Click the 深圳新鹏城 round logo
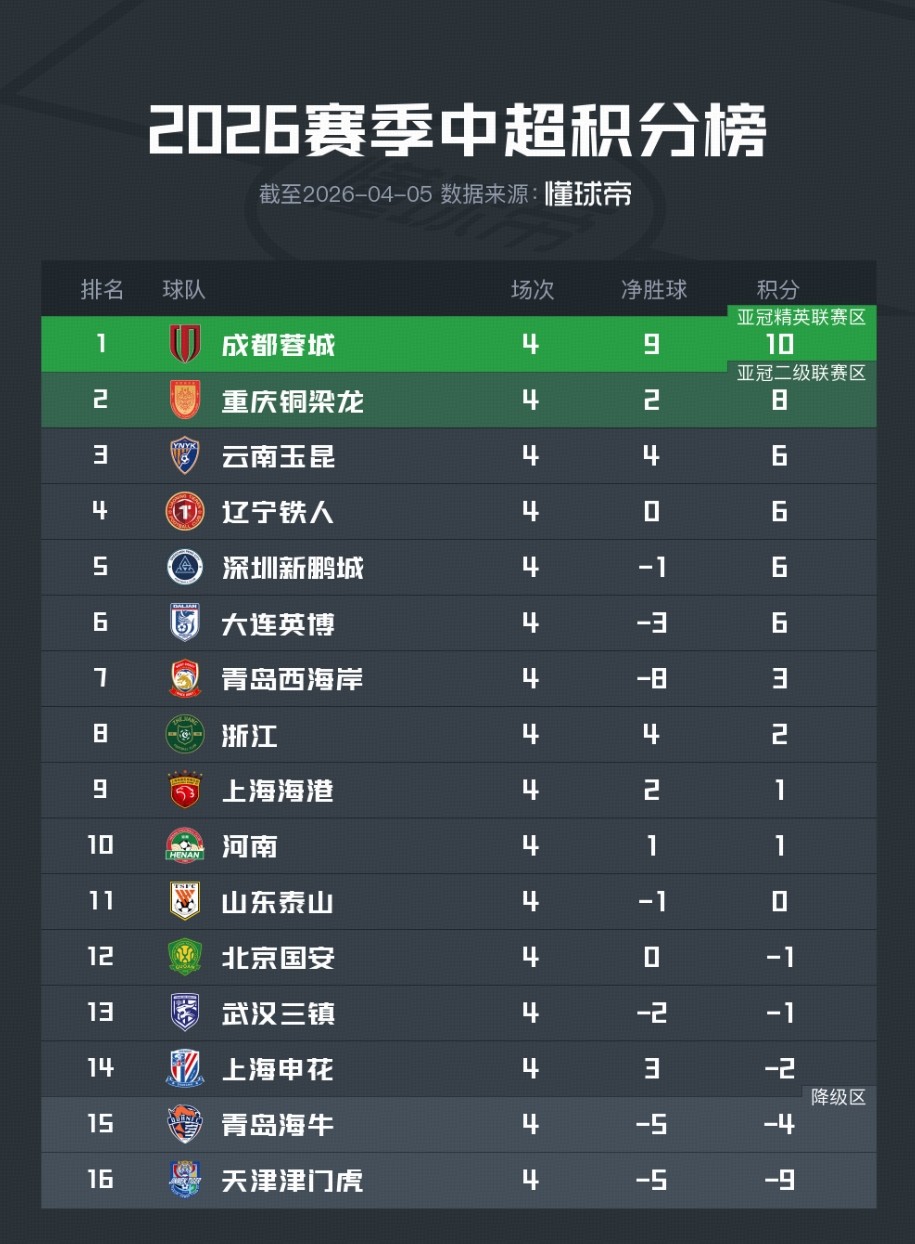 point(185,568)
